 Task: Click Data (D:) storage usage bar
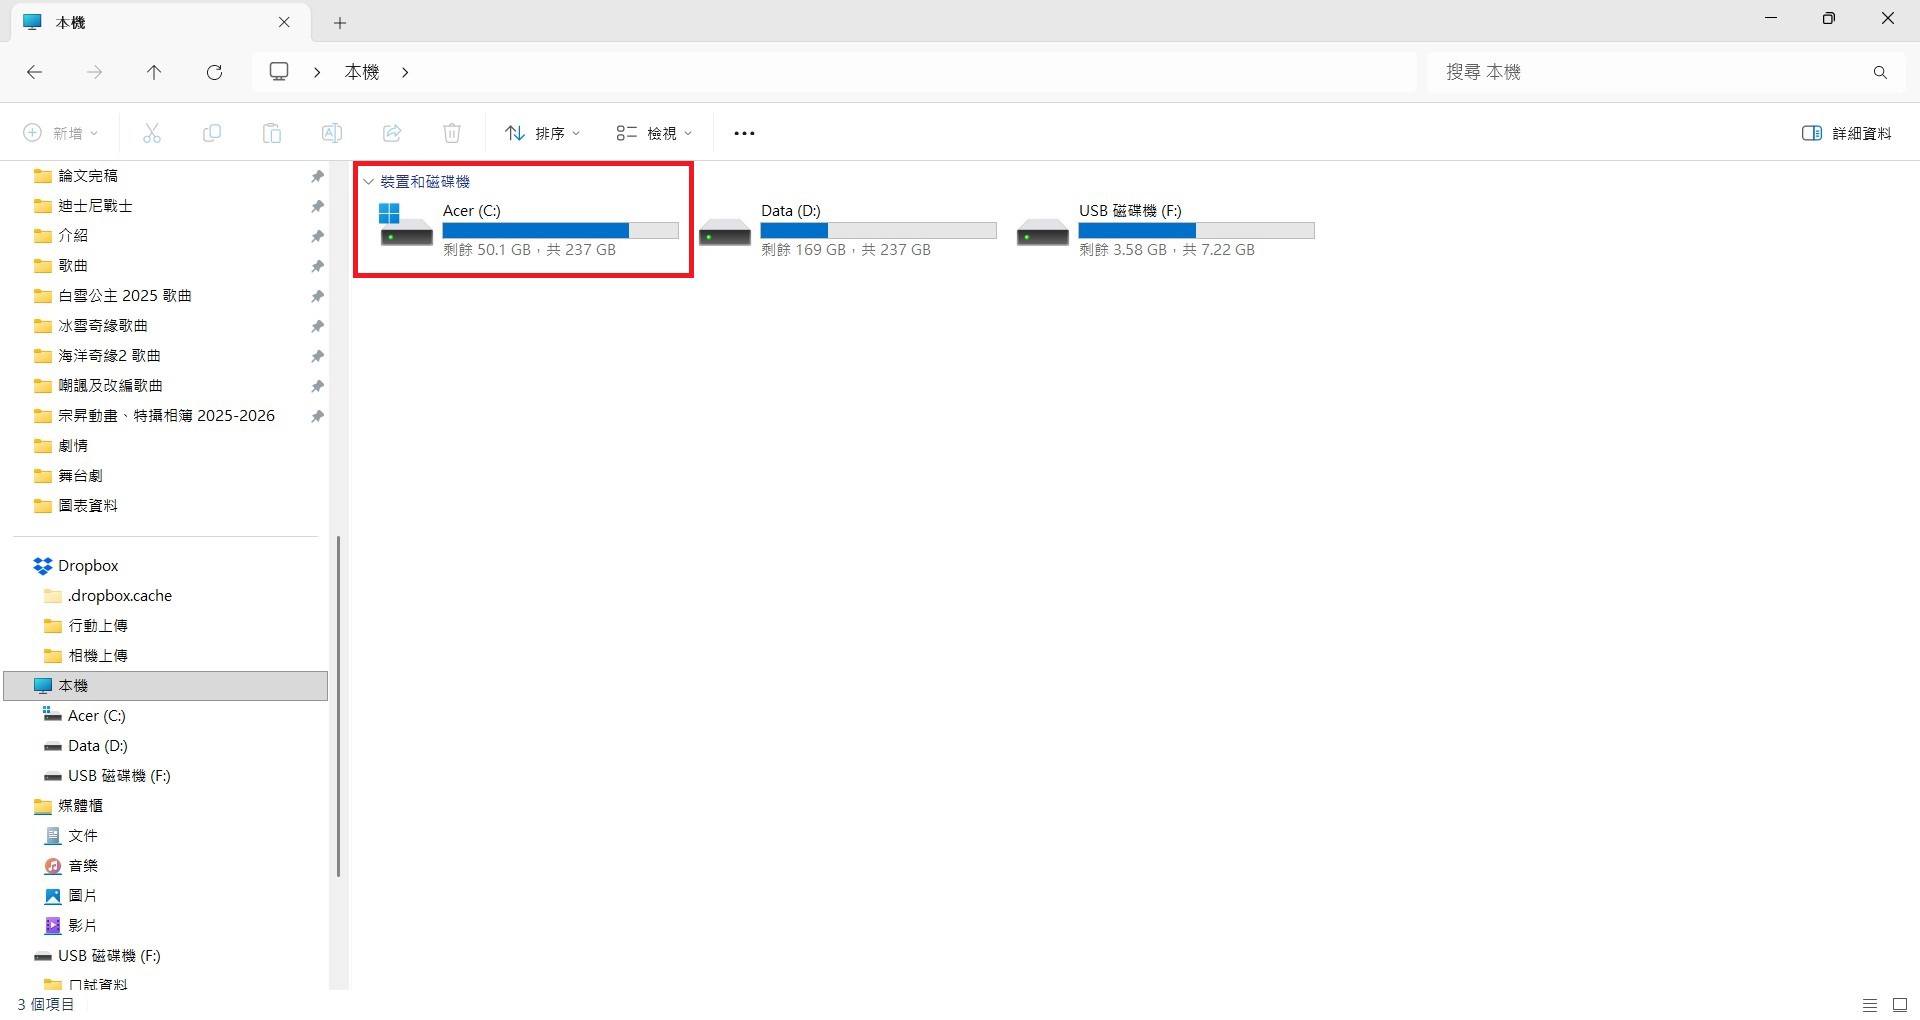coord(878,231)
